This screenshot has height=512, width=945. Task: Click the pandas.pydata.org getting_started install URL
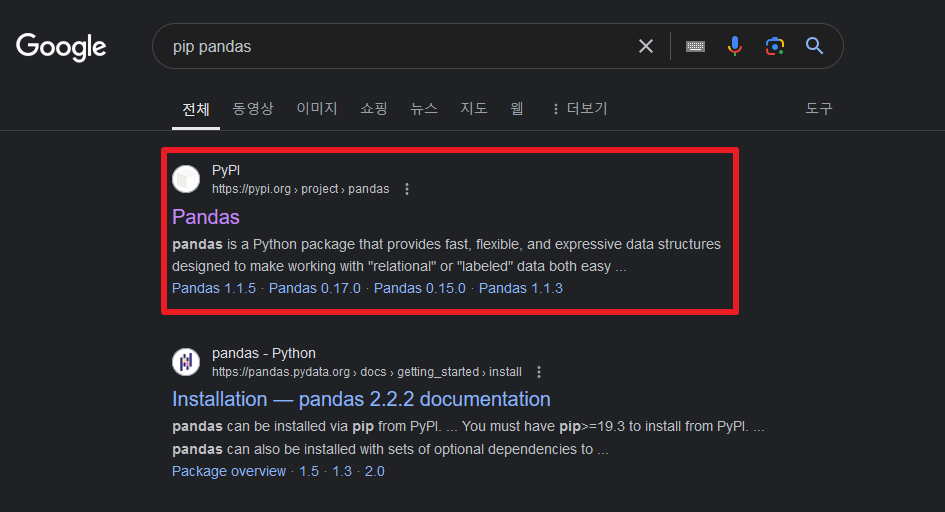pos(367,372)
